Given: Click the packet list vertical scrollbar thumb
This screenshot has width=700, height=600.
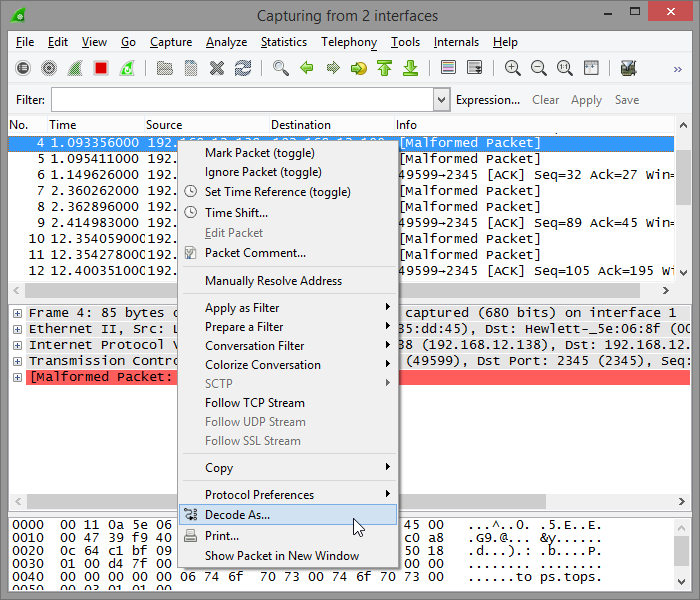Looking at the screenshot, I should (x=683, y=177).
